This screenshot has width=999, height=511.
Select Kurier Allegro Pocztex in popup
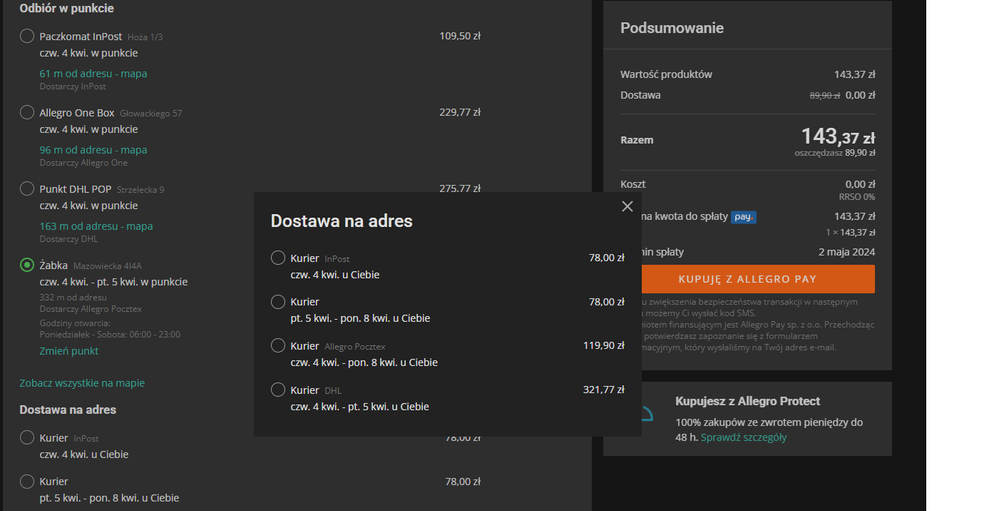278,345
